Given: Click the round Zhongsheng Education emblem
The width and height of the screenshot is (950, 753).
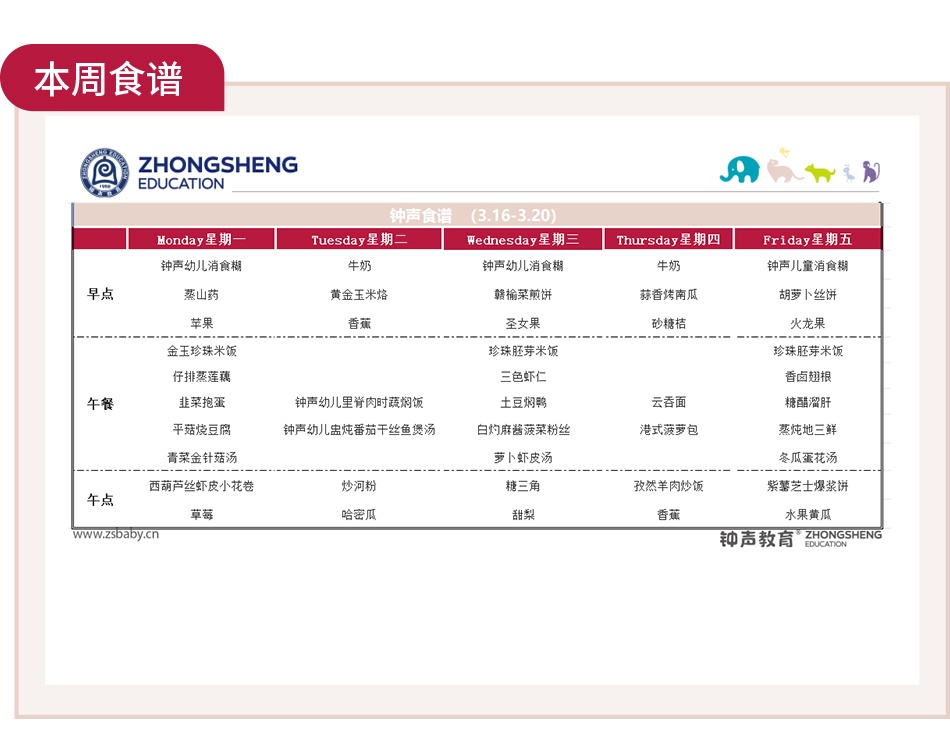Looking at the screenshot, I should point(105,172).
